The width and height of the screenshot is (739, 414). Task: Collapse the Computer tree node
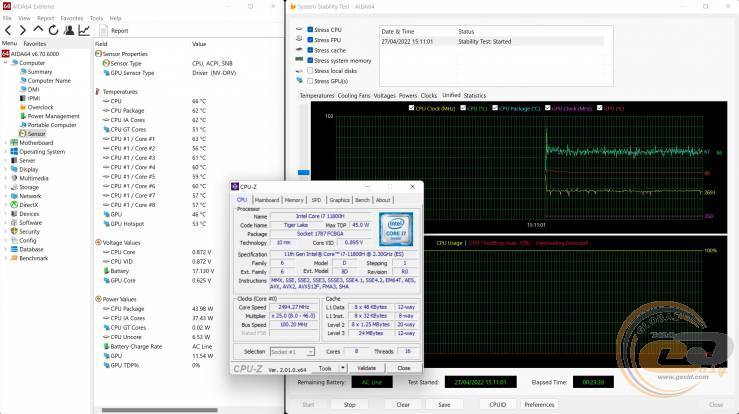click(6, 63)
